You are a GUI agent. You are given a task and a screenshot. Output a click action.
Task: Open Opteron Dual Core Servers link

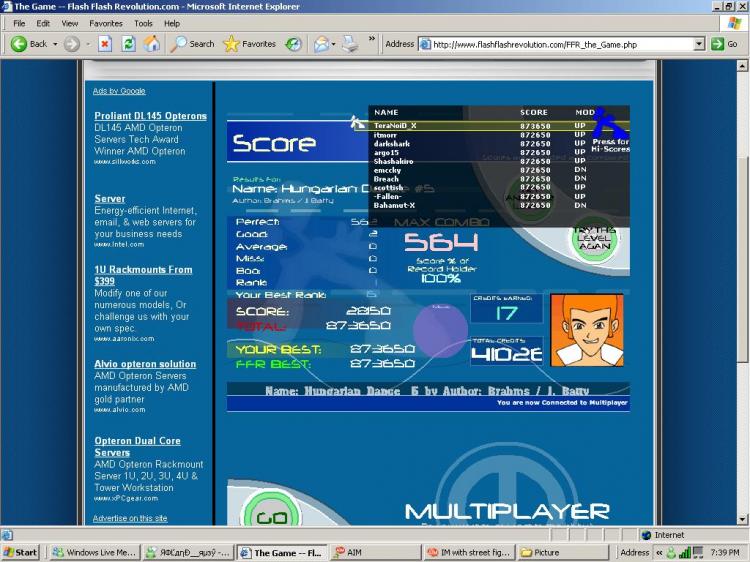pyautogui.click(x=137, y=447)
